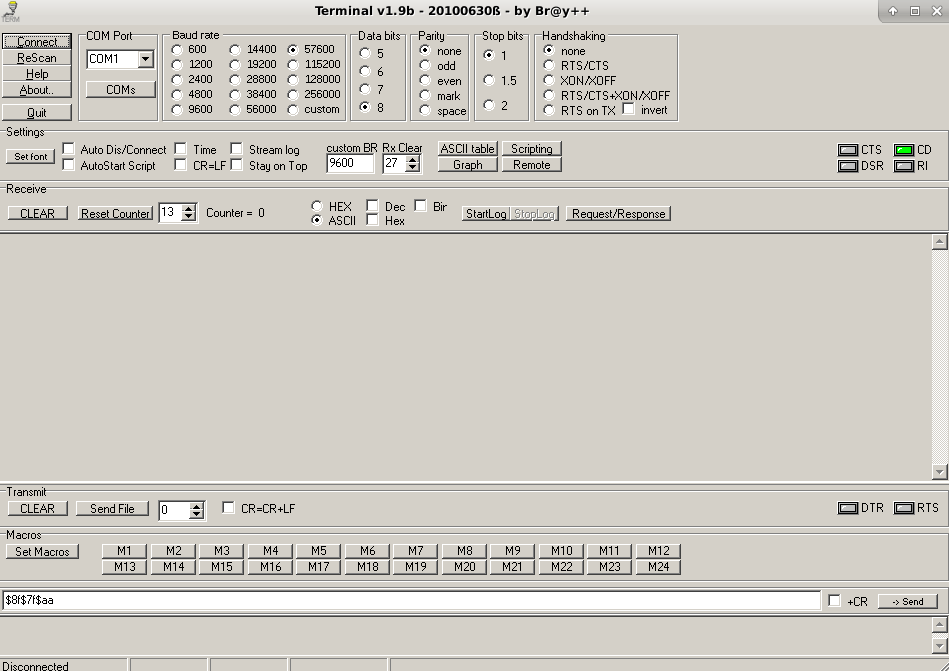The image size is (949, 671).
Task: Open the COM Port dropdown
Action: (145, 60)
